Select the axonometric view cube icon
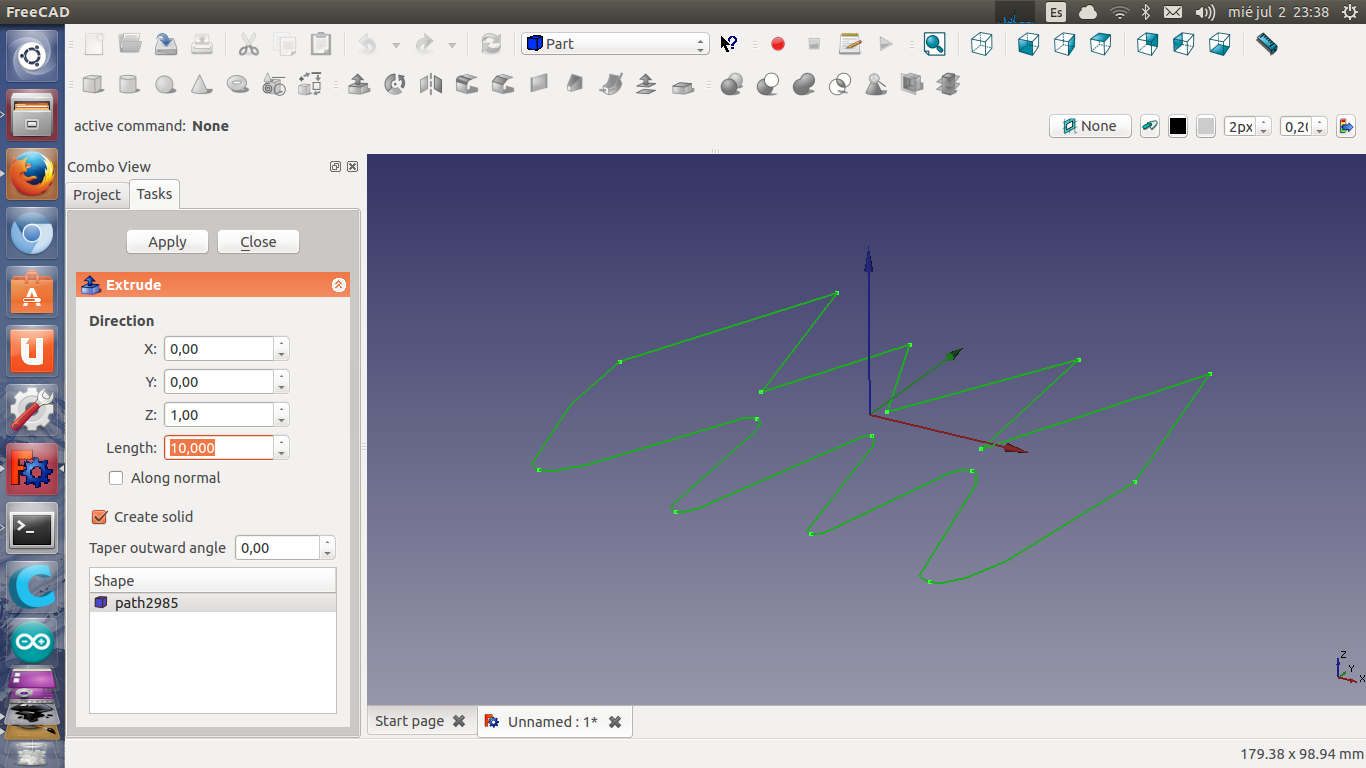 982,44
